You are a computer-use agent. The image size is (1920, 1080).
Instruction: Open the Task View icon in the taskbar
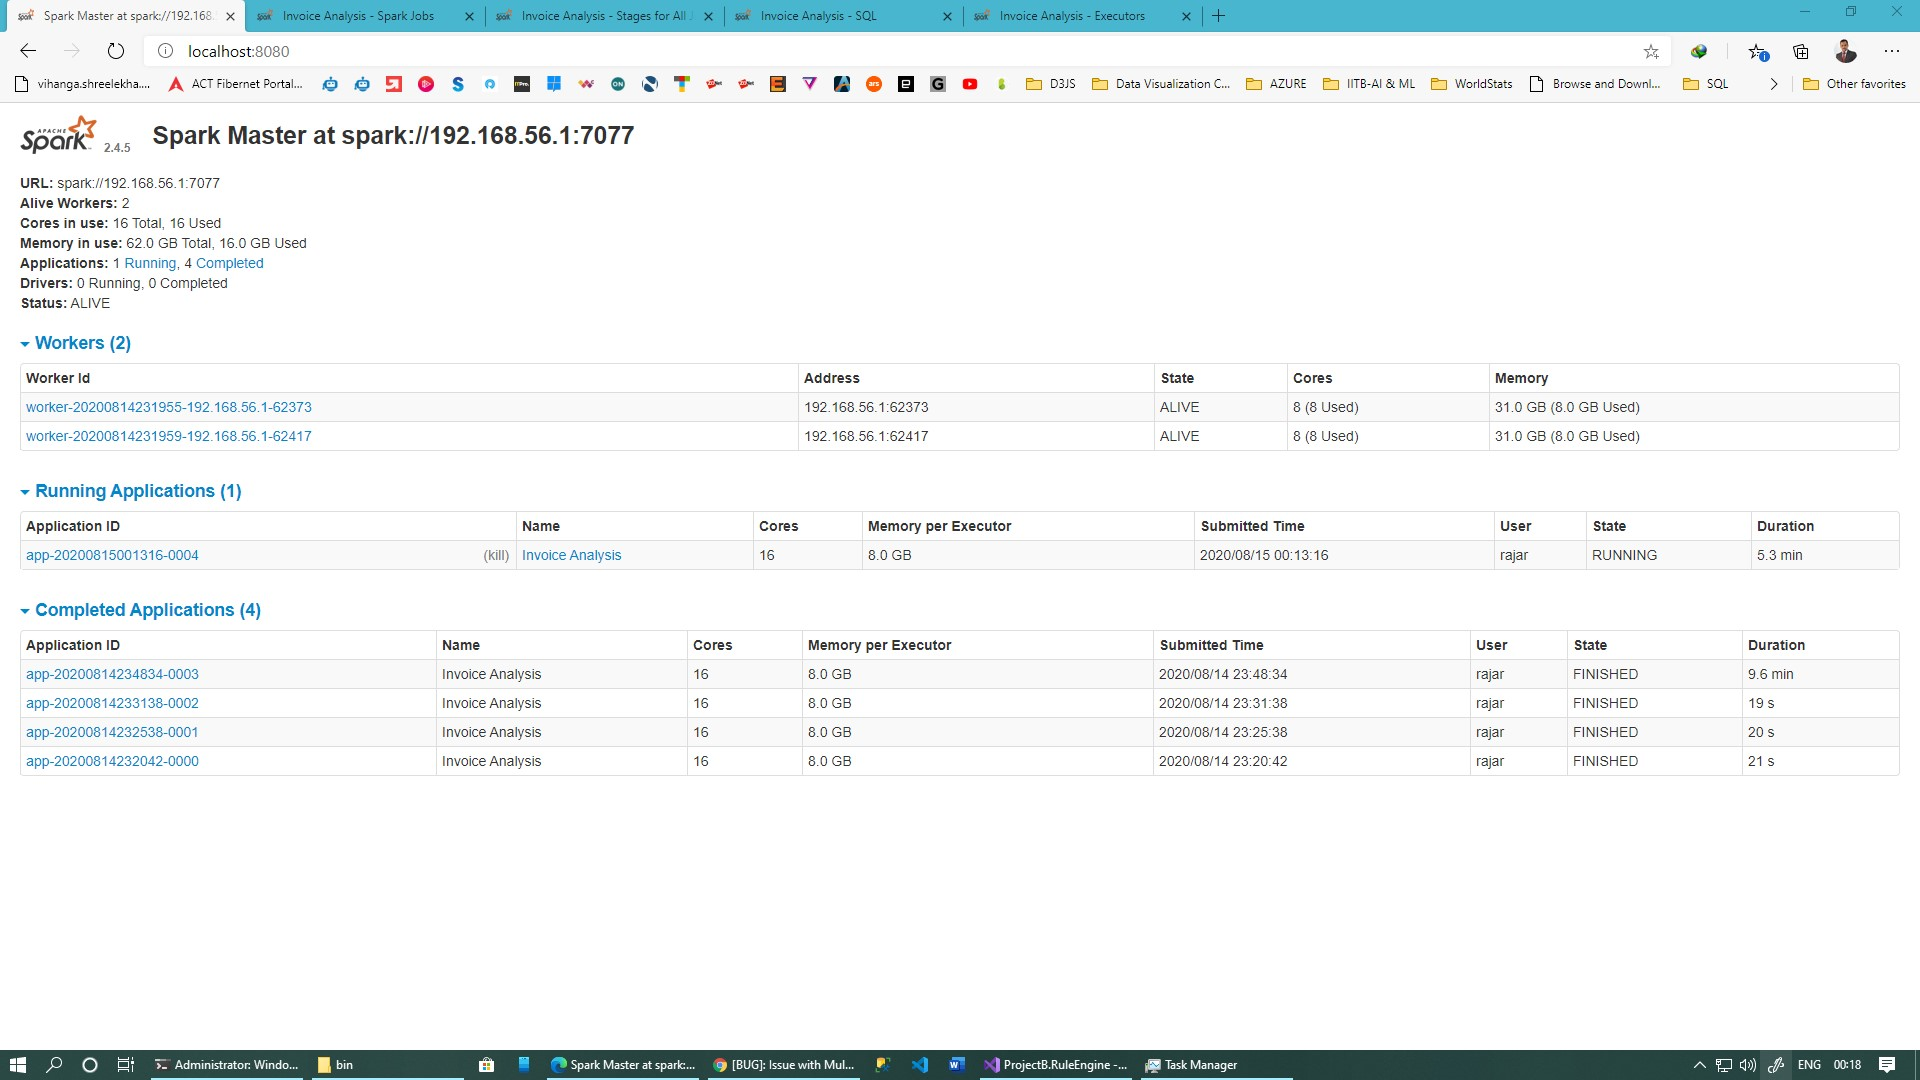(125, 1065)
